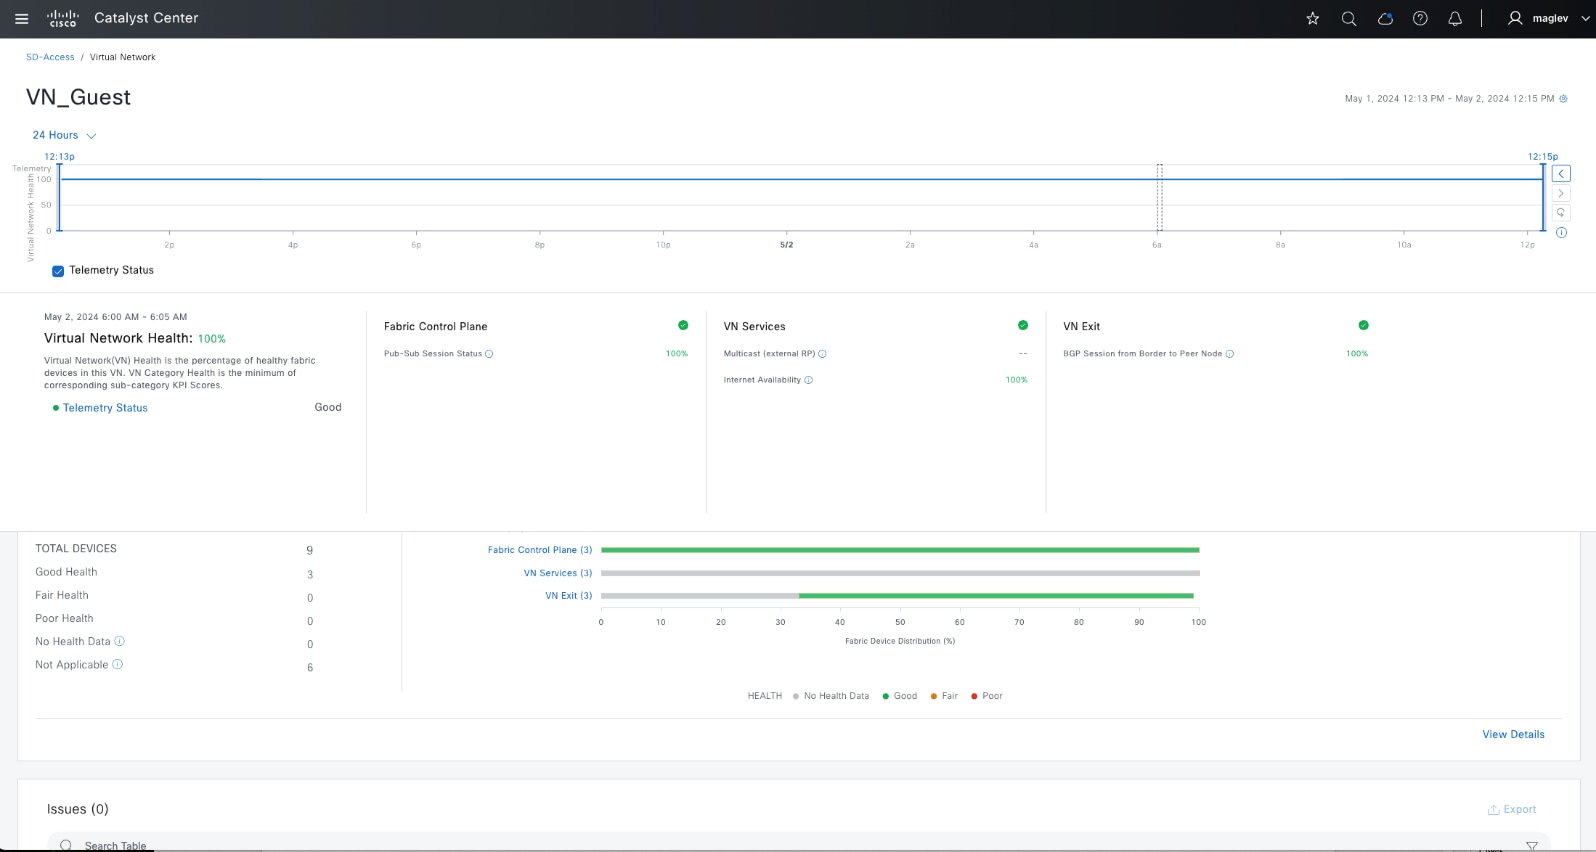Screen dimensions: 1596x852
Task: Open the Telemetry Status link
Action: 105,408
